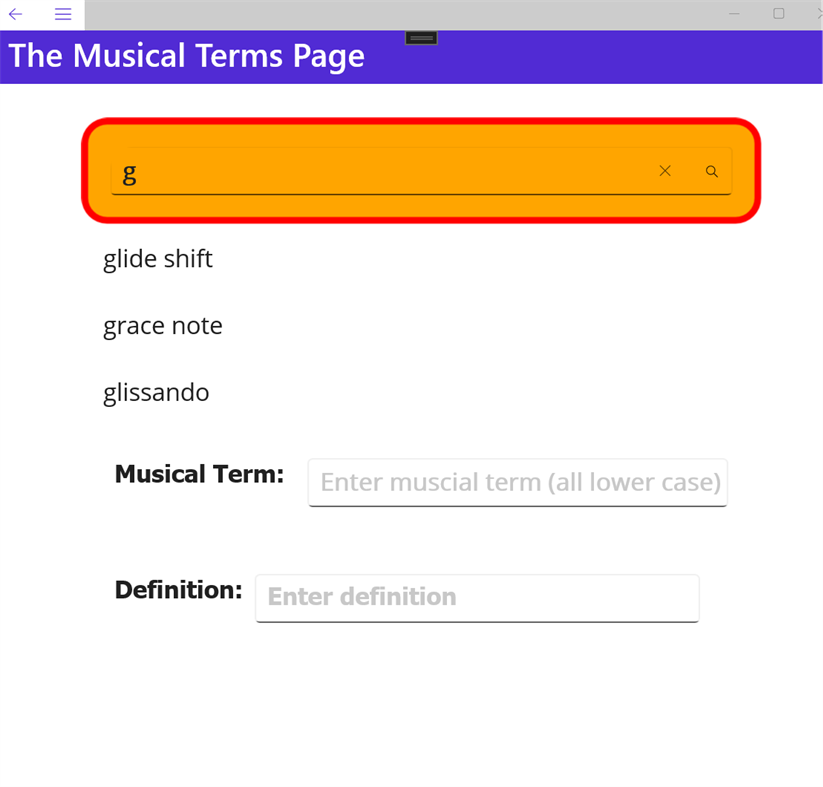Viewport: 823px width, 787px height.
Task: Maximize the application window
Action: pos(779,14)
